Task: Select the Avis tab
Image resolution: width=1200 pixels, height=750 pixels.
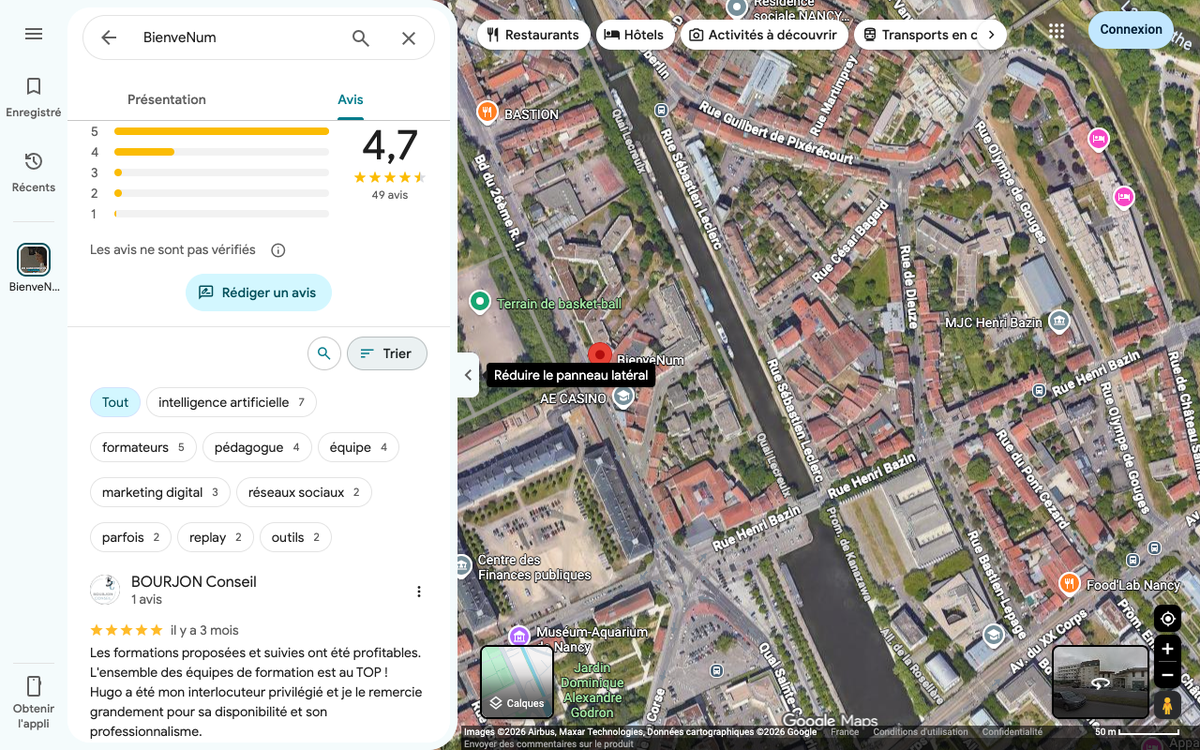Action: point(350,100)
